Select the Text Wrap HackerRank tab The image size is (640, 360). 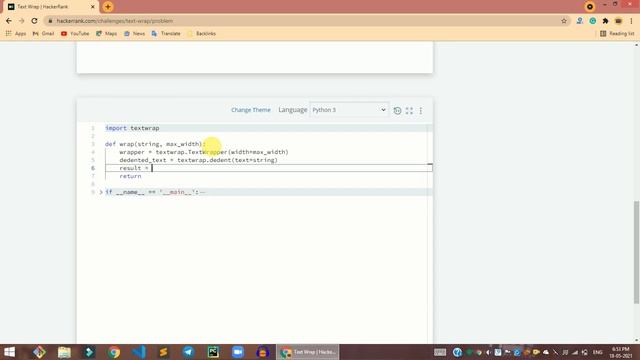(x=51, y=7)
